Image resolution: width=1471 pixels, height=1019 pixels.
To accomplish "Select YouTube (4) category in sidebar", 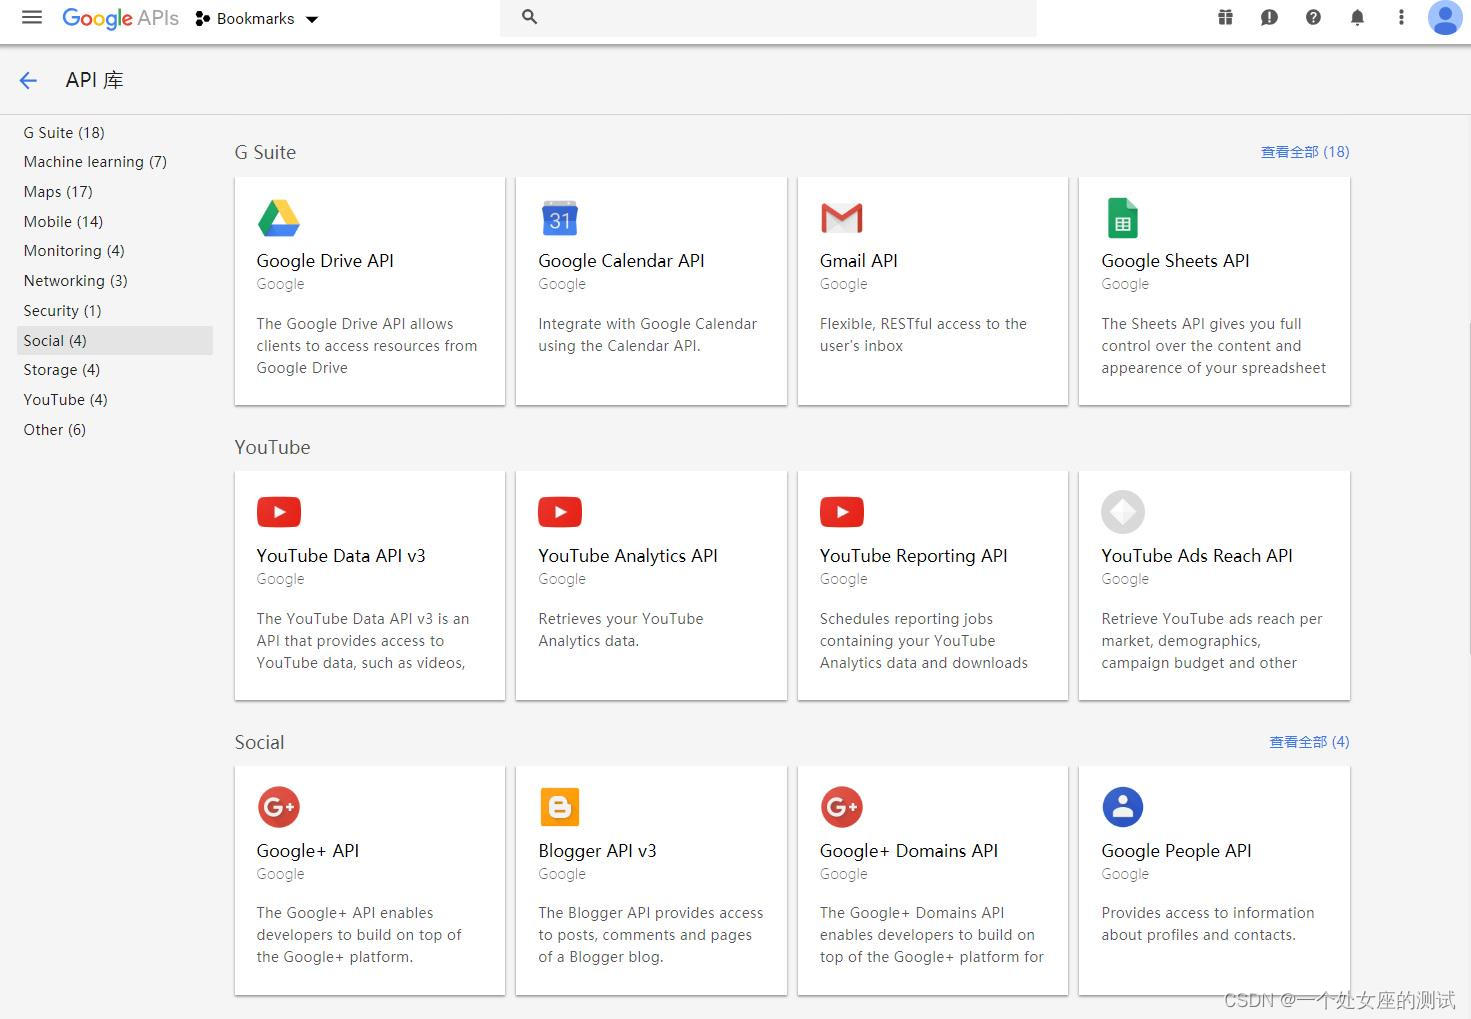I will click(x=65, y=400).
